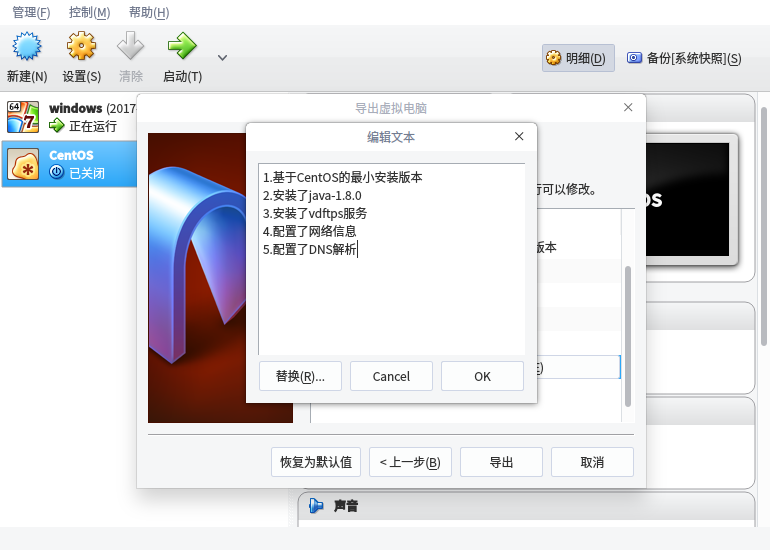
Task: Switch to Details (明细) view button
Action: click(578, 58)
